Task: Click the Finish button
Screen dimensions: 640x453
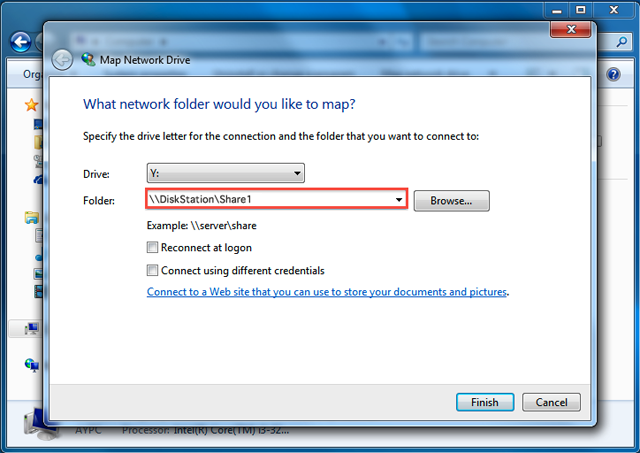Action: click(485, 402)
